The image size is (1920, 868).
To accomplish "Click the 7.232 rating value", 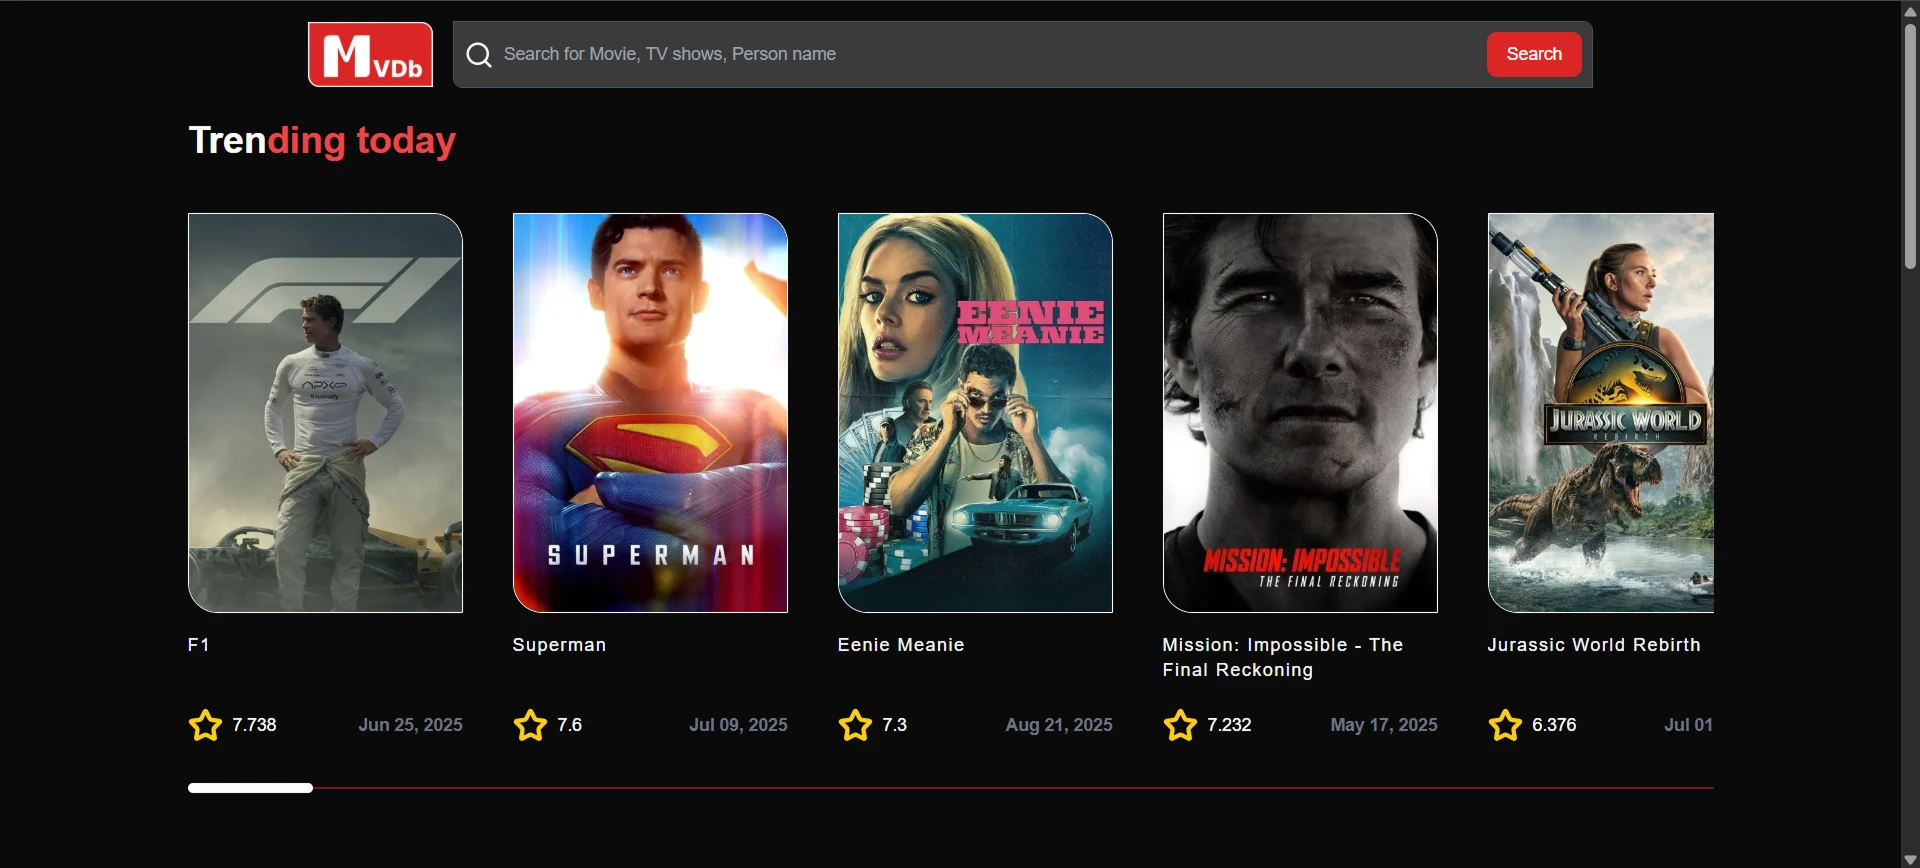I will coord(1229,725).
